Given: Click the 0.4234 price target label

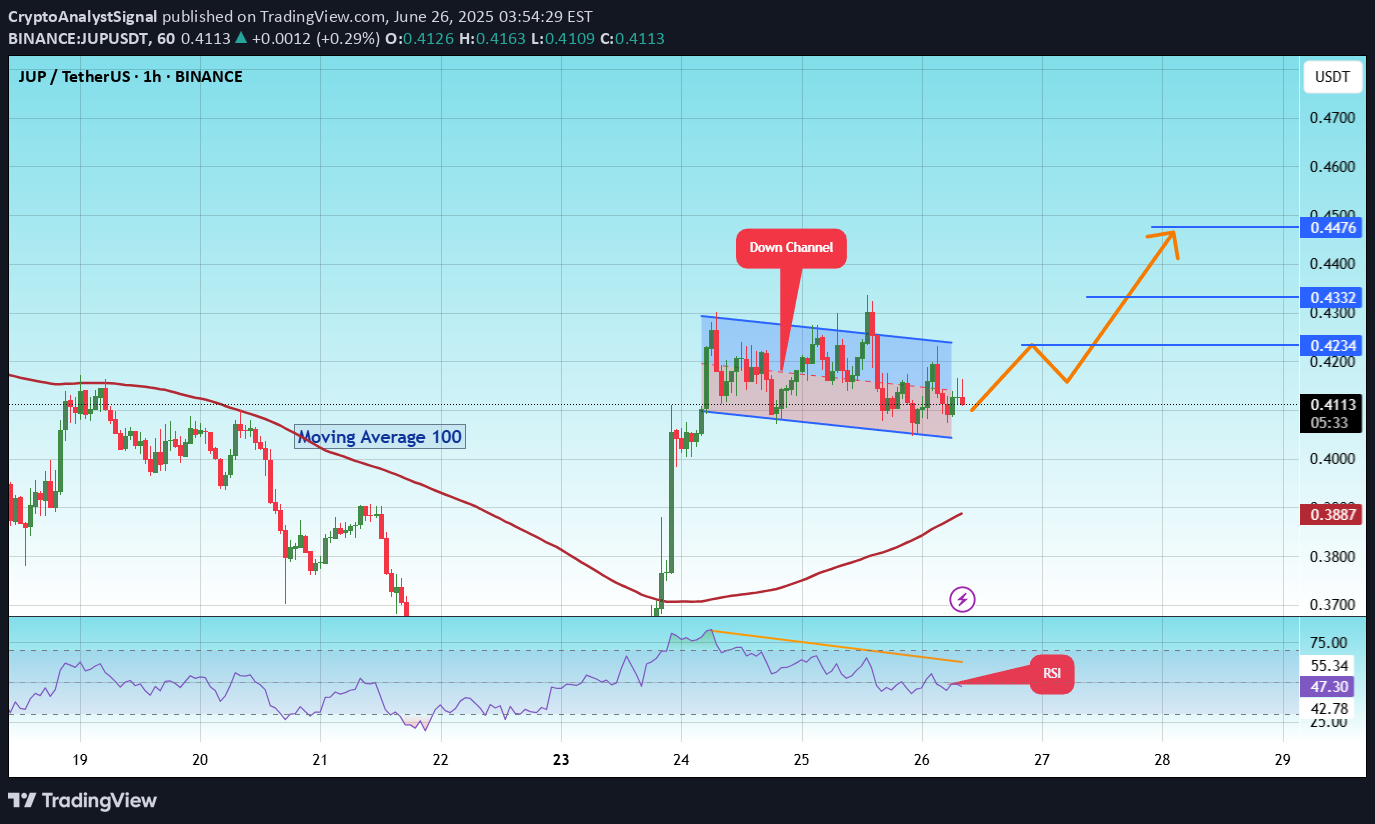Looking at the screenshot, I should pos(1332,346).
